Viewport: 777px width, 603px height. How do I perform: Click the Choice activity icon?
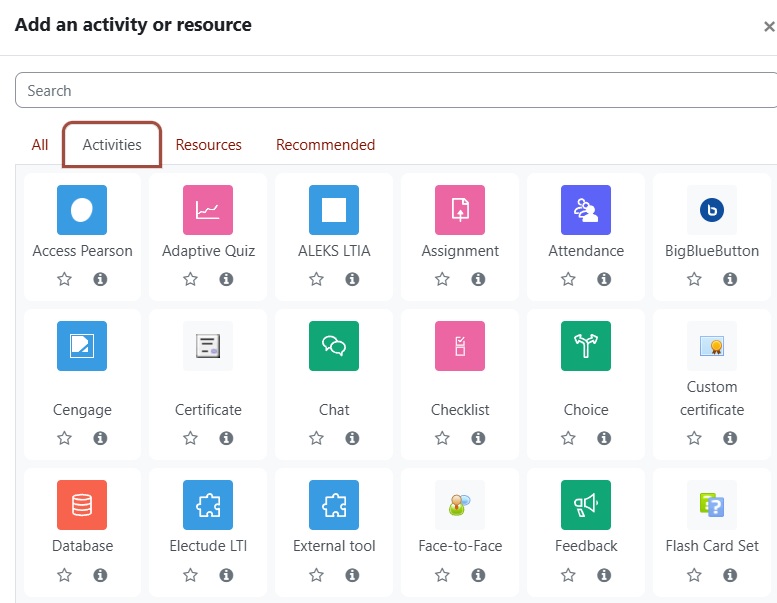[586, 346]
